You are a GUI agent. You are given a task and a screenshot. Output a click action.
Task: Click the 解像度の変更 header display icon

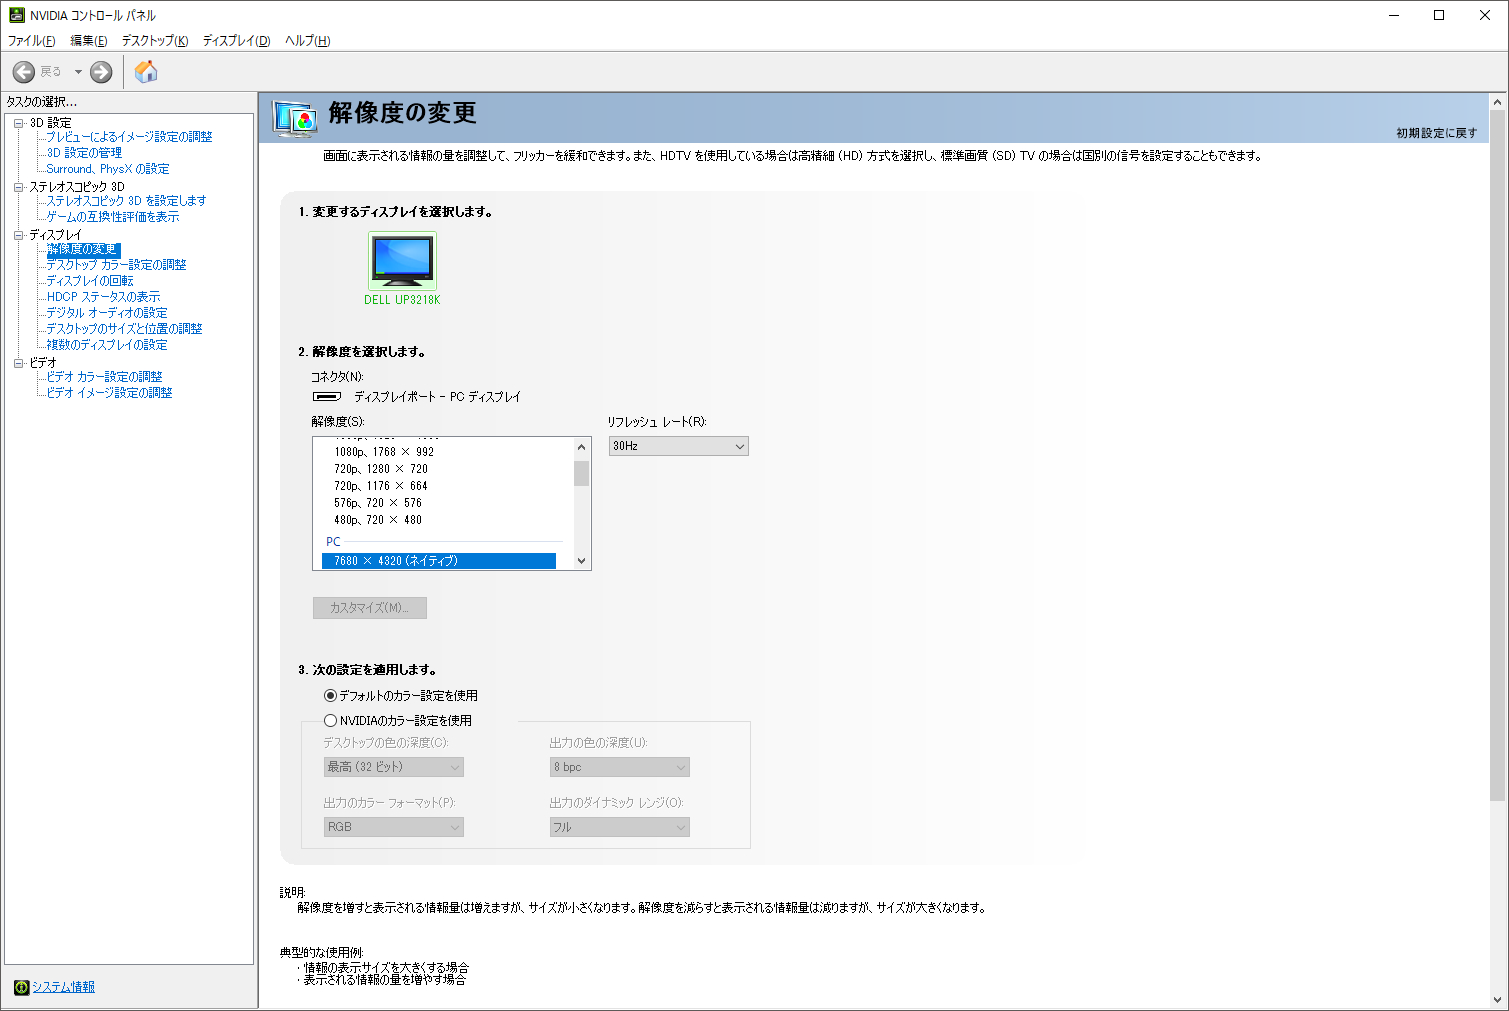tap(295, 118)
